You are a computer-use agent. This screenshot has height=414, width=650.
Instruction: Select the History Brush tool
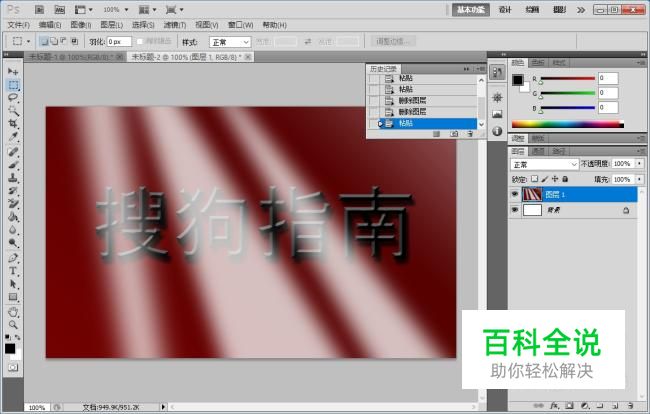13,191
